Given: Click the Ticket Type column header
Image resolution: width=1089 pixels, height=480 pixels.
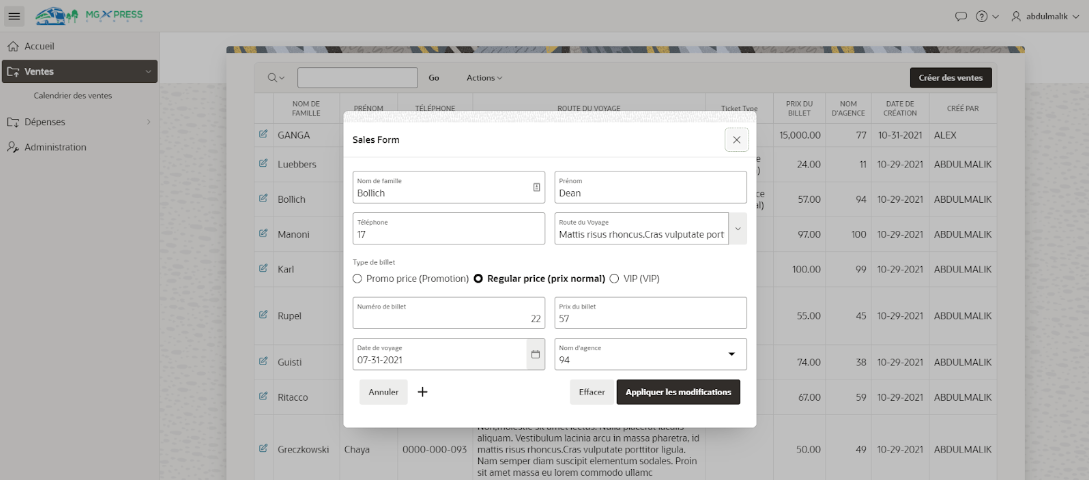Looking at the screenshot, I should [x=739, y=108].
